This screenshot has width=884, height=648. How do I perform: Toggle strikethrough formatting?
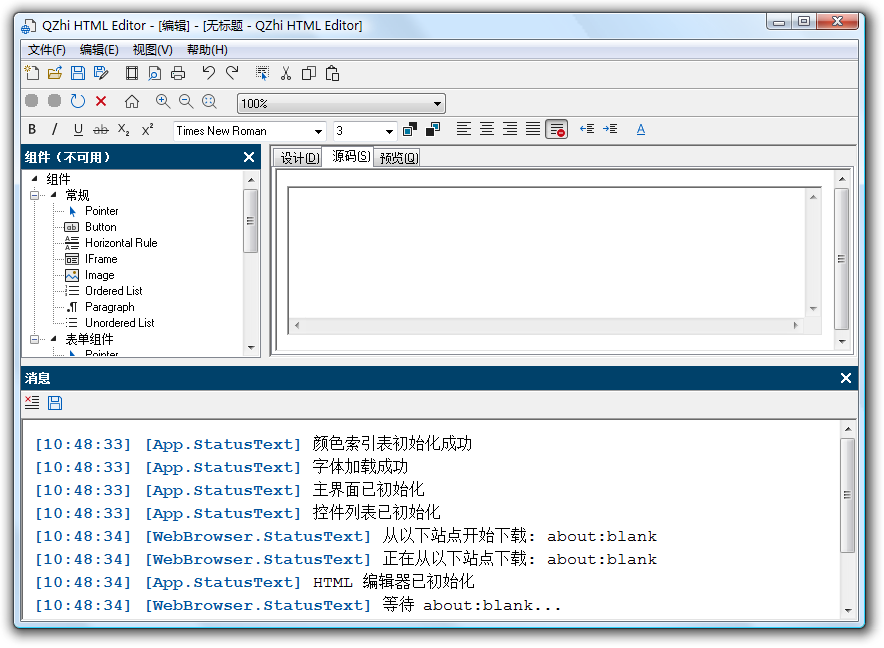[x=101, y=130]
